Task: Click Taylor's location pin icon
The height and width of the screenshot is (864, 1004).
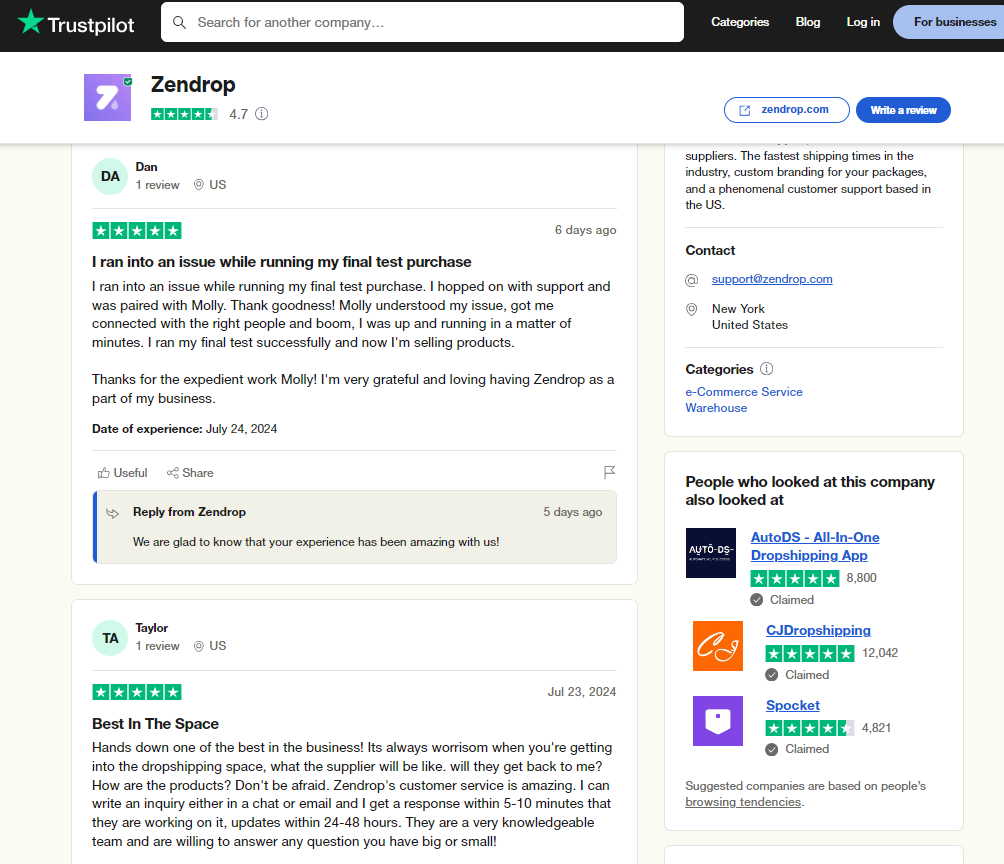Action: click(198, 646)
